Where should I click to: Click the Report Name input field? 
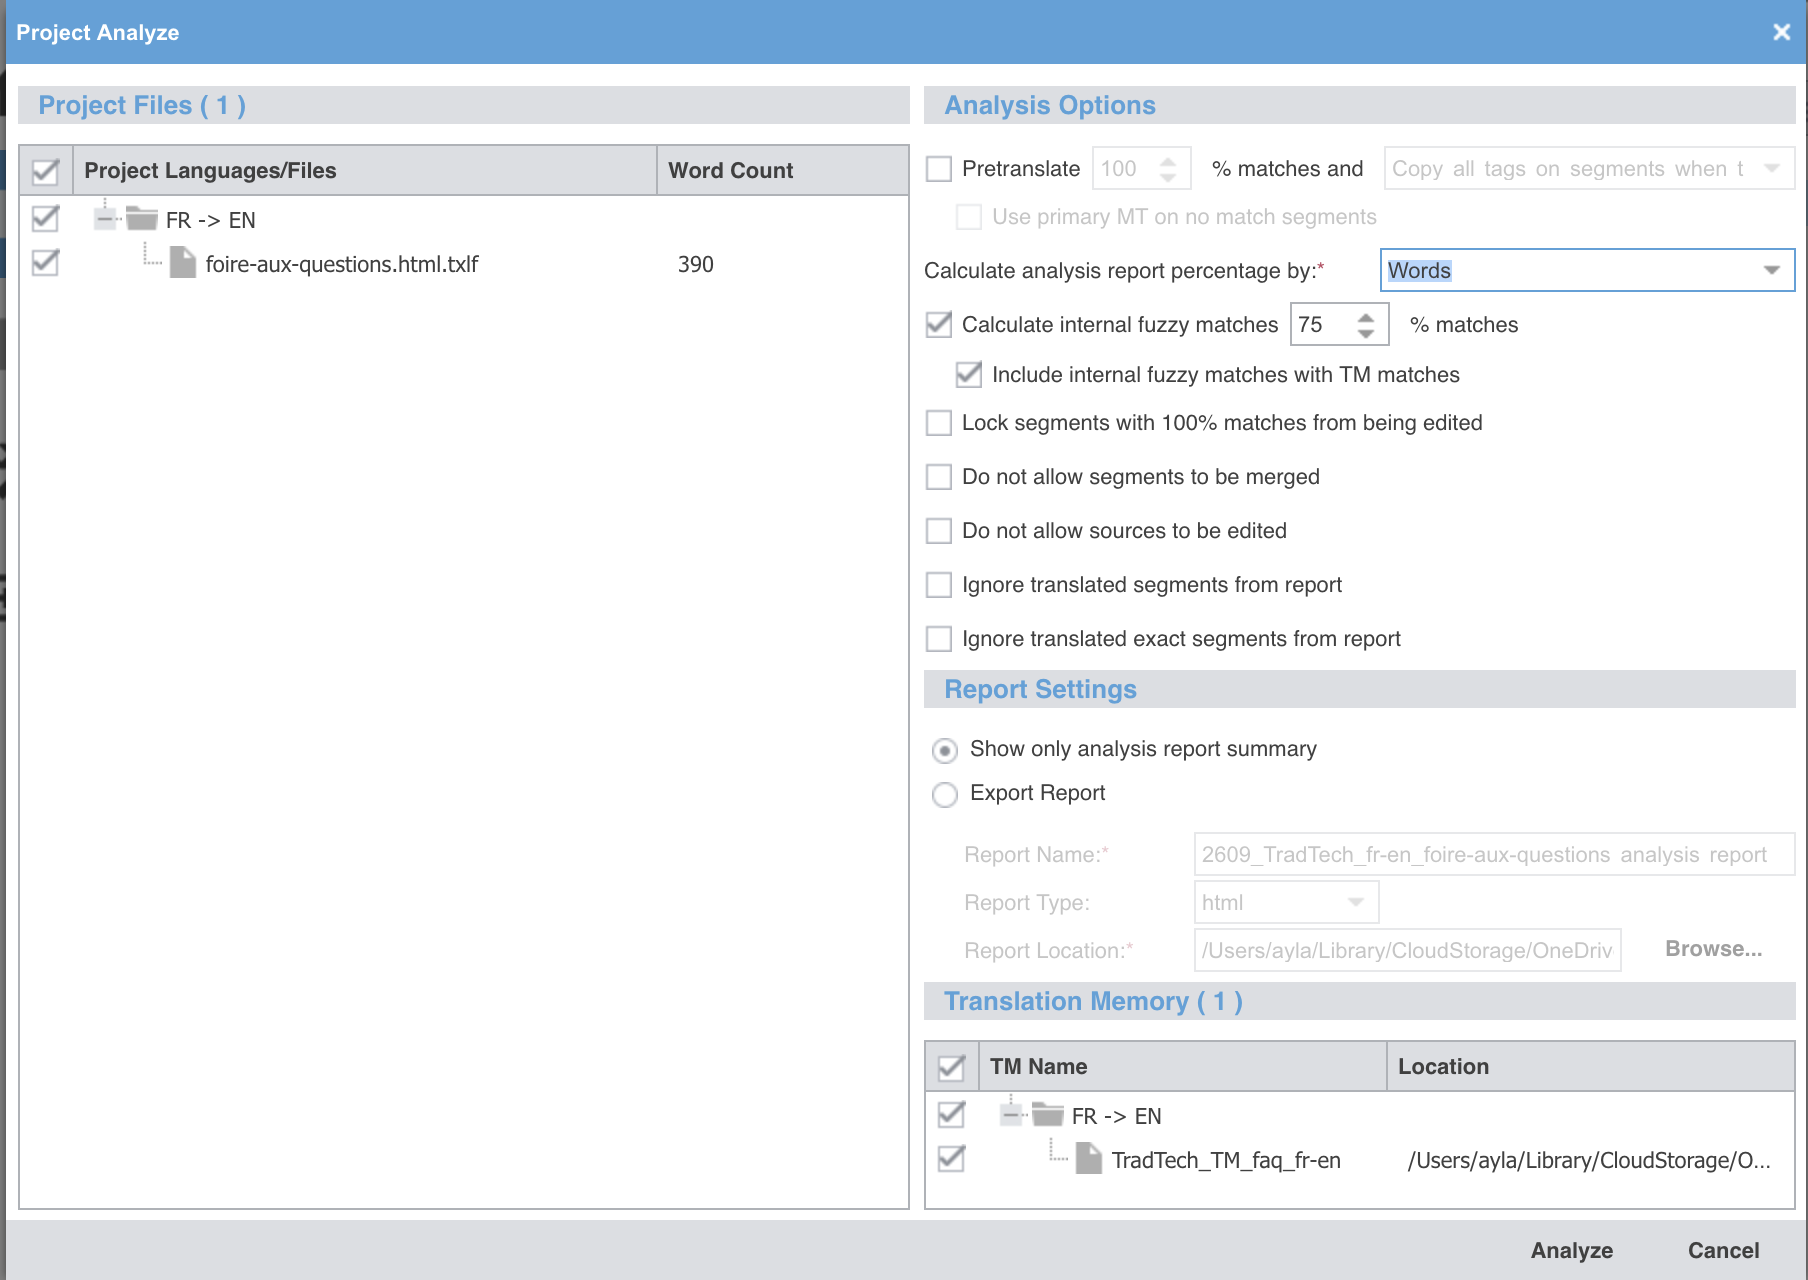[x=1495, y=855]
